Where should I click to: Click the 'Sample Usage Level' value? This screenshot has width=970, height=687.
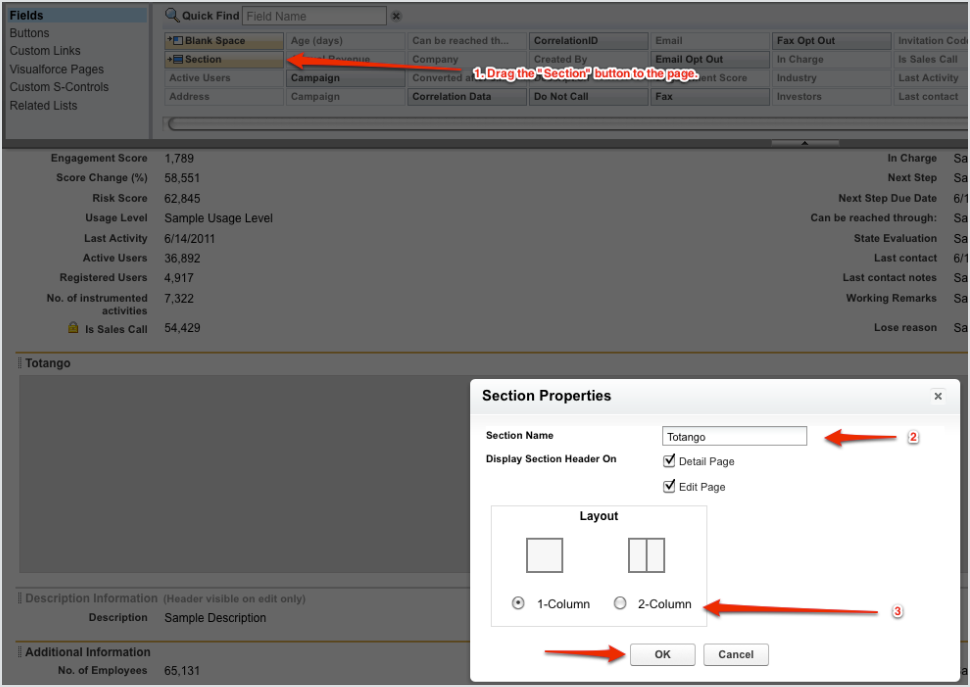pyautogui.click(x=218, y=218)
